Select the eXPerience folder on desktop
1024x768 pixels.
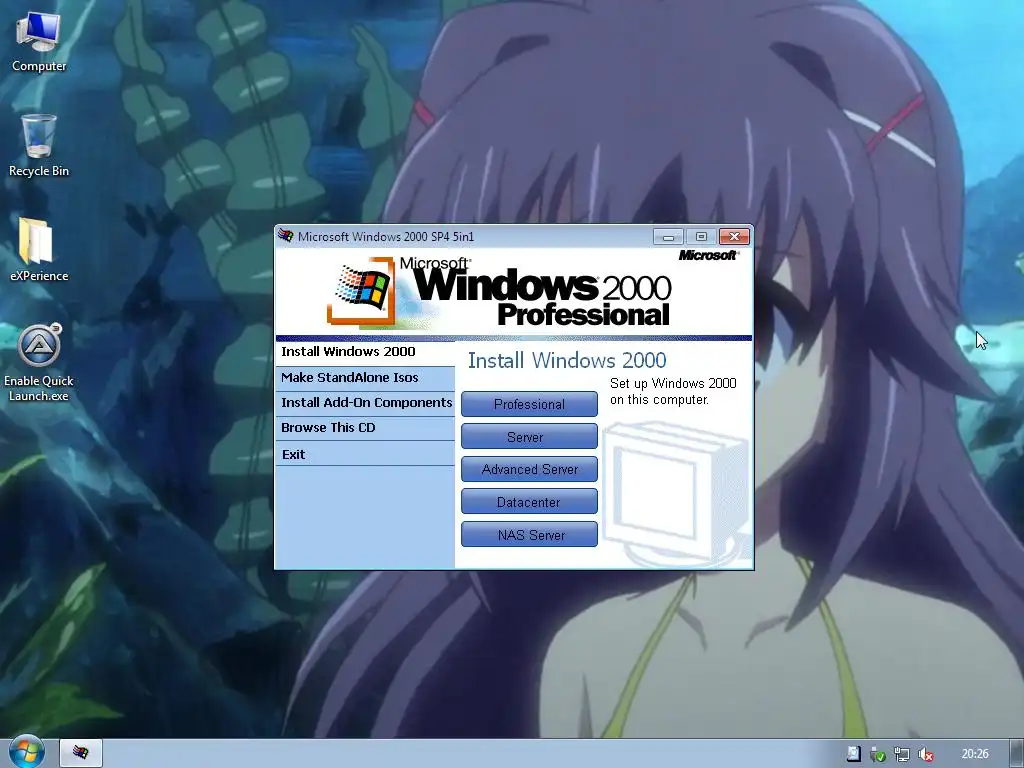click(39, 249)
